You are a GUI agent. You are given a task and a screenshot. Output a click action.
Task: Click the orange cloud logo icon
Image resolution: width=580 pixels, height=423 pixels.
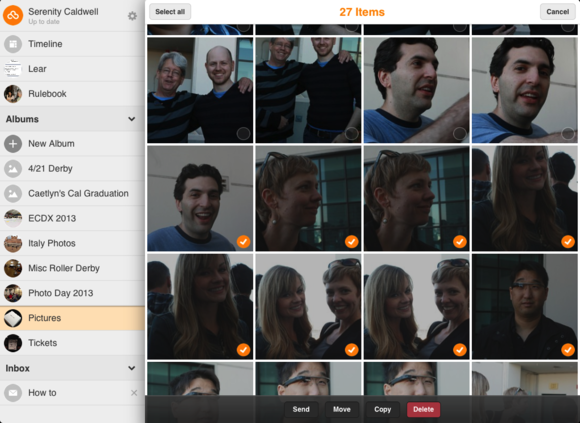pyautogui.click(x=13, y=16)
